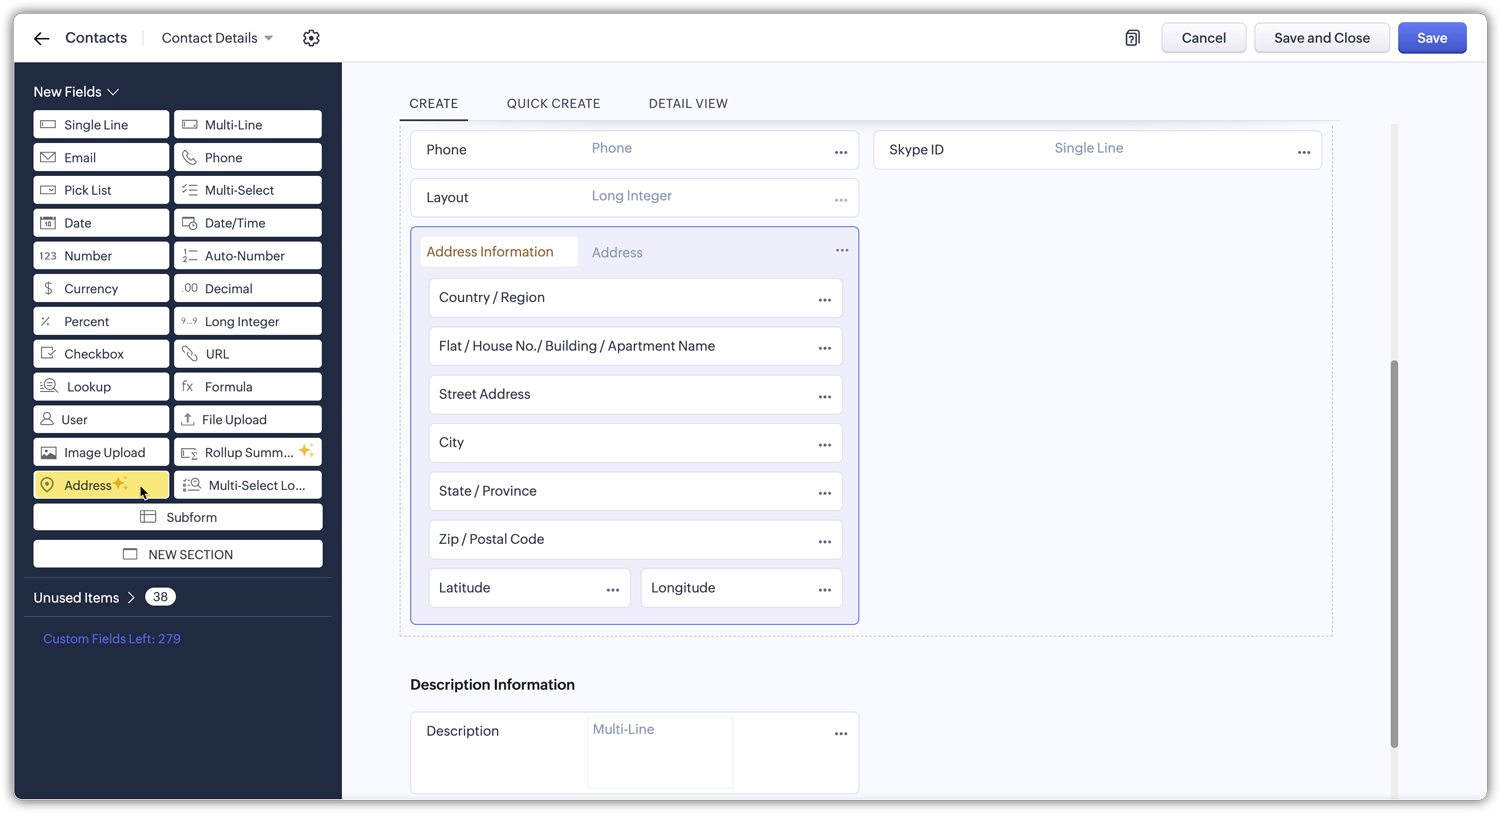Click the Save and Close button
The height and width of the screenshot is (813, 1500).
(x=1322, y=37)
